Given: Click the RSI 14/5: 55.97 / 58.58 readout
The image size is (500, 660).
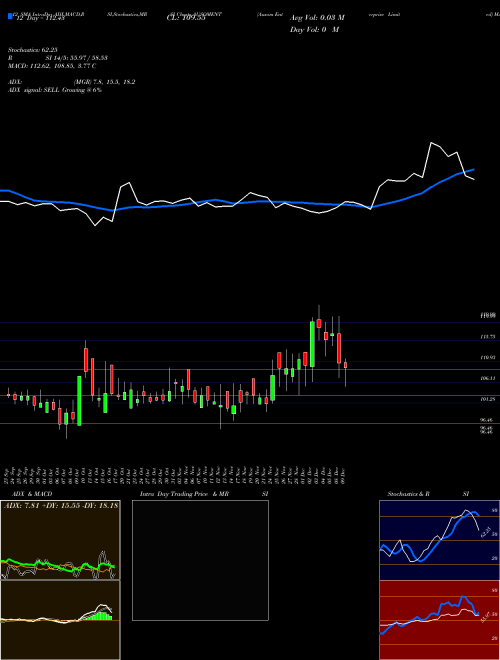Looking at the screenshot, I should click(57, 58).
